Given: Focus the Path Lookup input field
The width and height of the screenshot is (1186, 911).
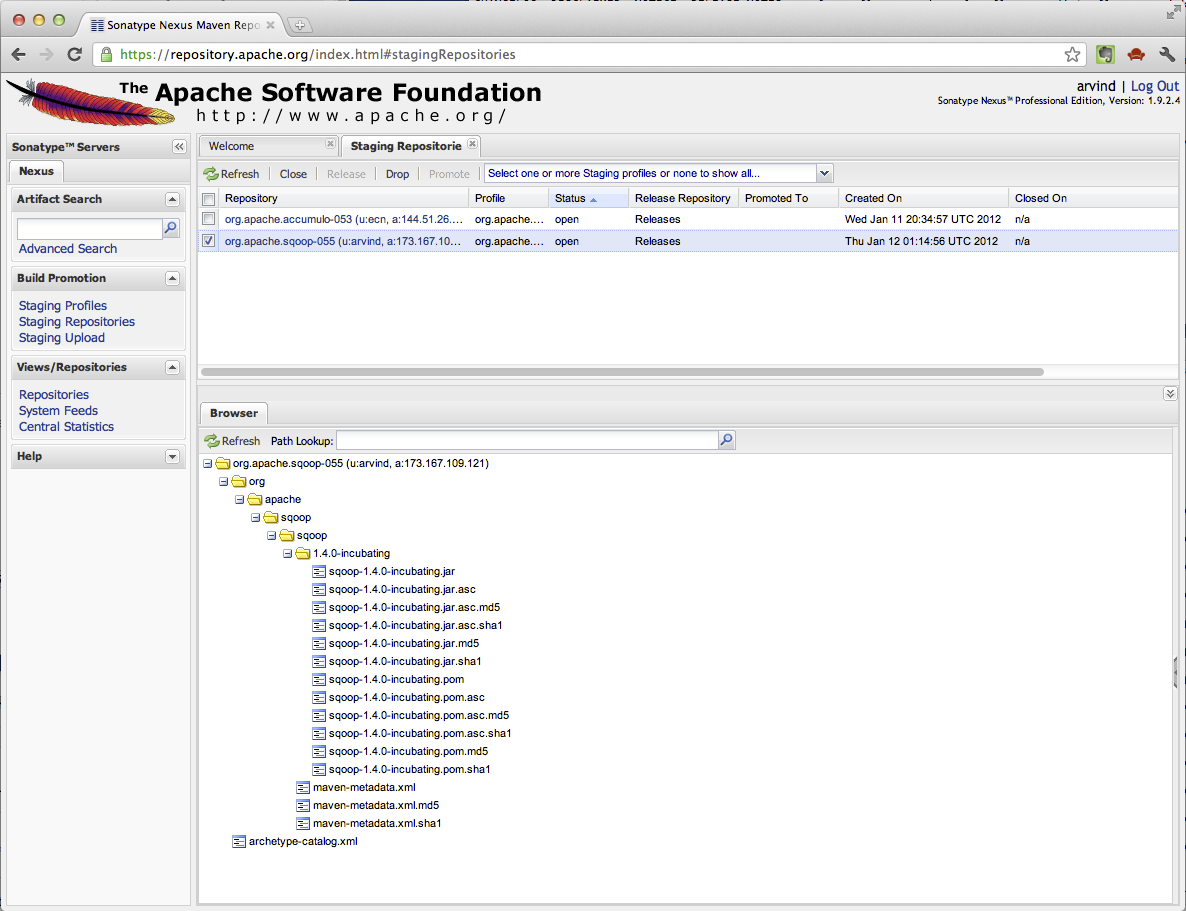Looking at the screenshot, I should click(x=527, y=440).
